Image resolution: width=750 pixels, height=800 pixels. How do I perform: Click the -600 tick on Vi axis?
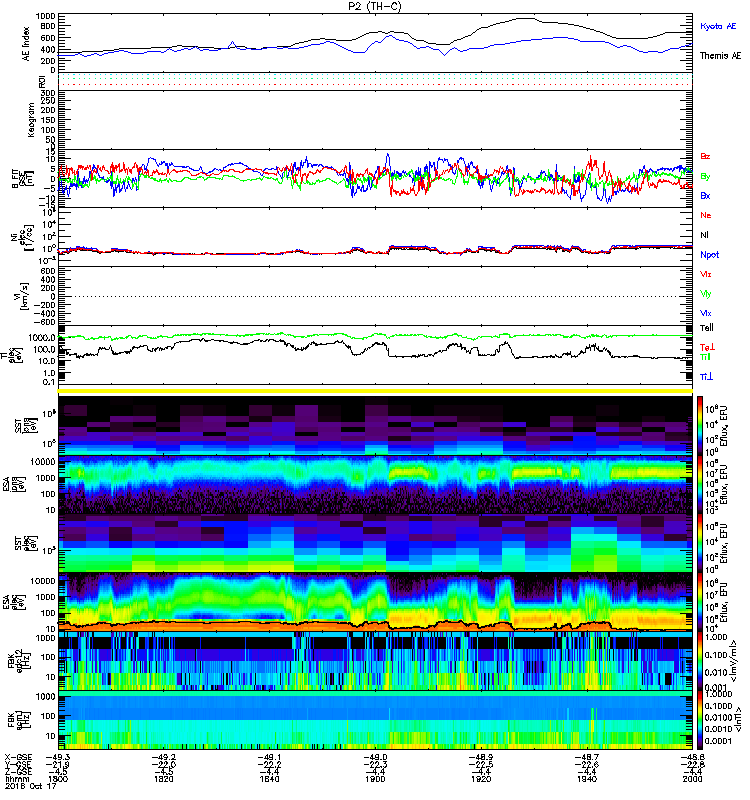(x=44, y=322)
